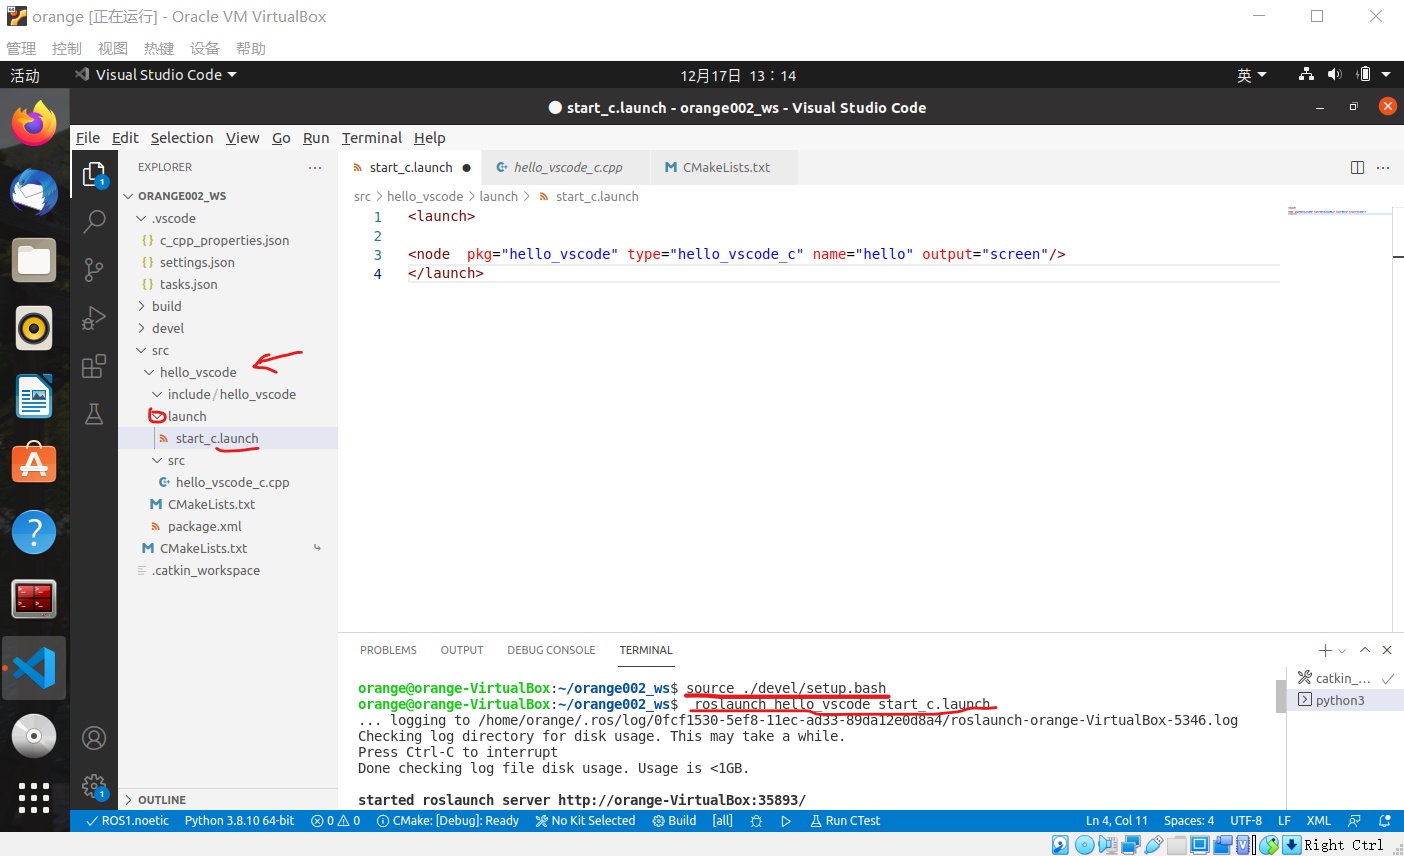Viewport: 1404px width, 856px height.
Task: Click the Split Editor icon above the editor
Action: tap(1356, 167)
